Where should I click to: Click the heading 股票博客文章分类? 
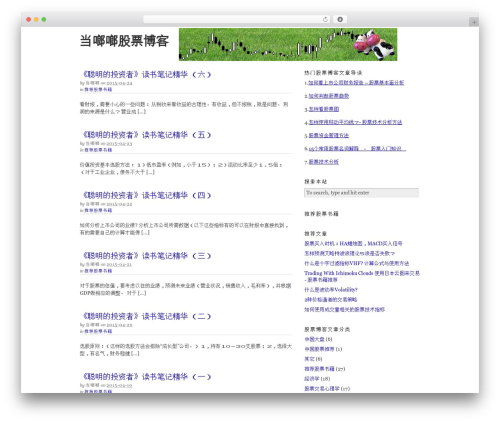(x=327, y=329)
